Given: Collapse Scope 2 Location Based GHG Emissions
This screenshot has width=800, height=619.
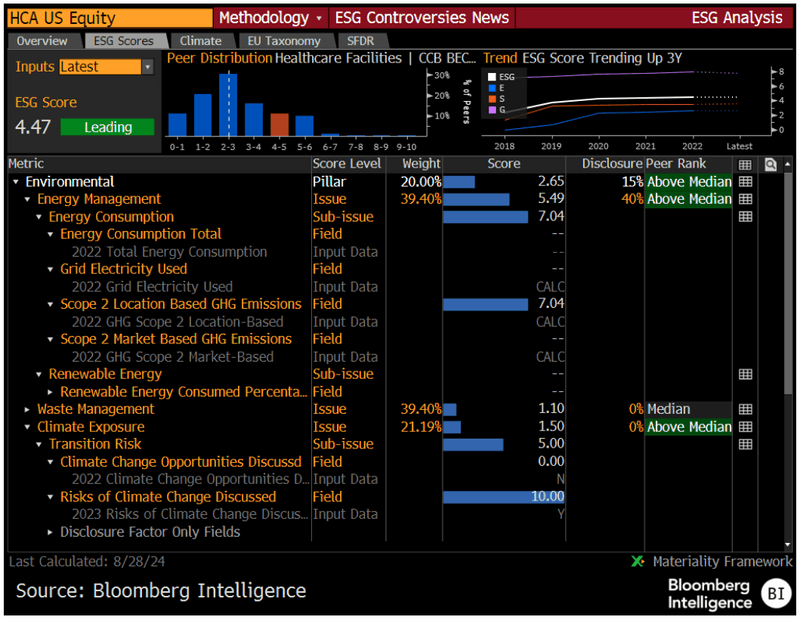Looking at the screenshot, I should point(51,304).
